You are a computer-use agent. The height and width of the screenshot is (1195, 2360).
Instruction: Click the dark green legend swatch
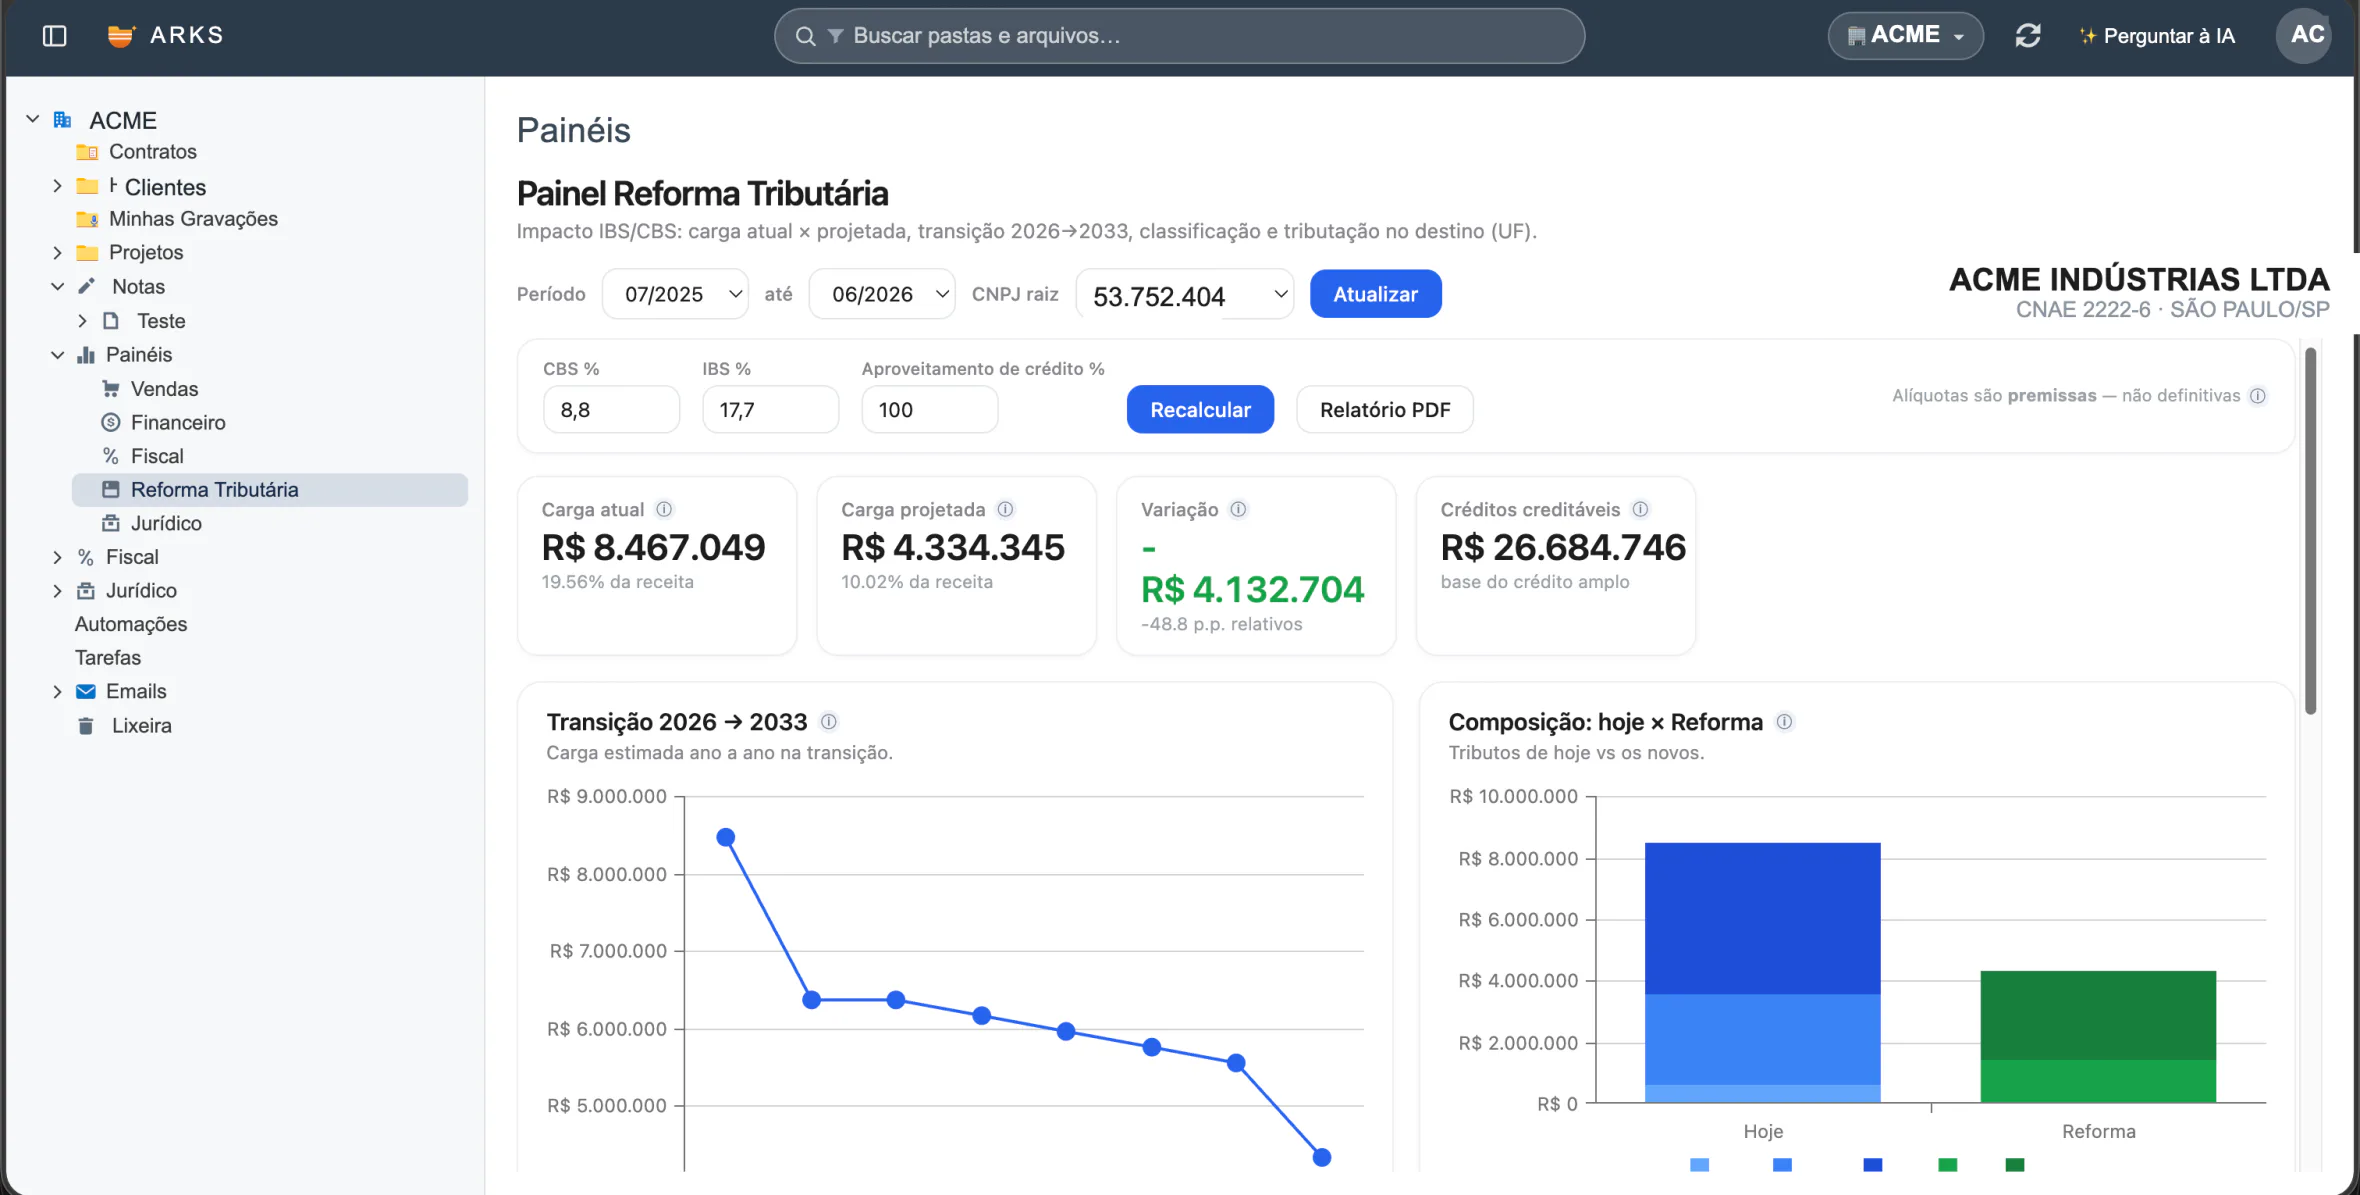tap(2015, 1165)
